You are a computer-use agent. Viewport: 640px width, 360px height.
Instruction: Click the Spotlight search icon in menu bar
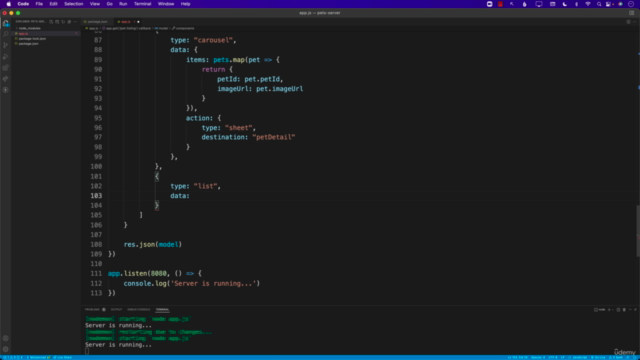point(599,4)
